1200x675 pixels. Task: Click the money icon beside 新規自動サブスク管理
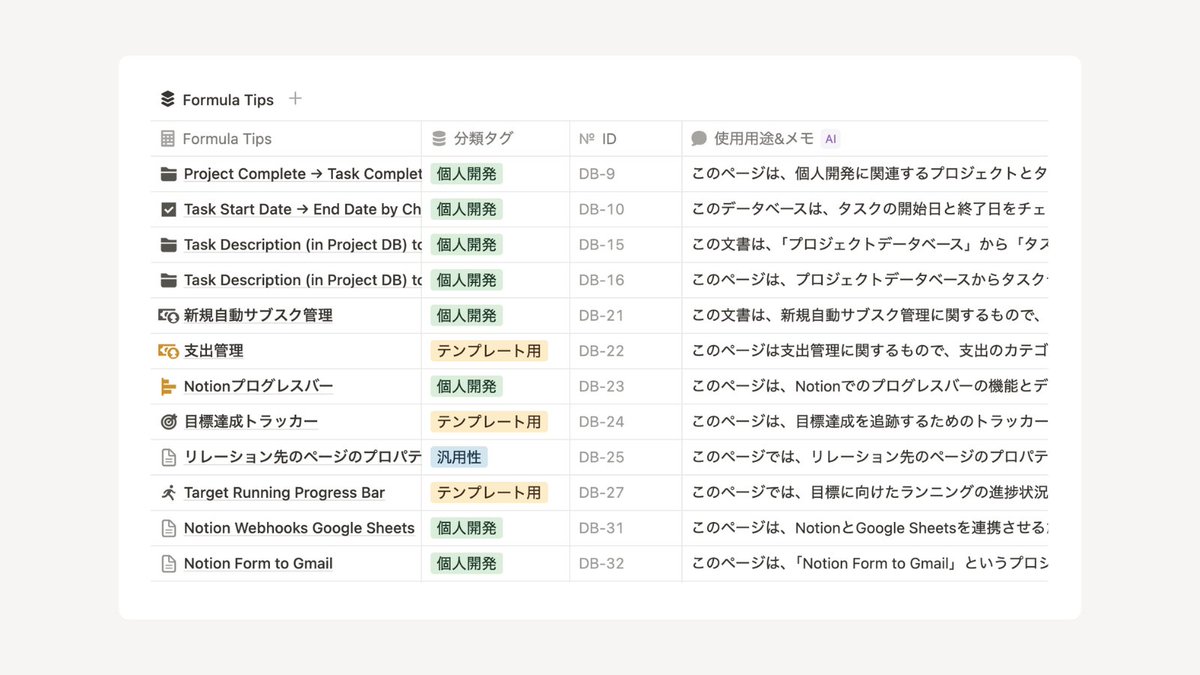[x=168, y=316]
